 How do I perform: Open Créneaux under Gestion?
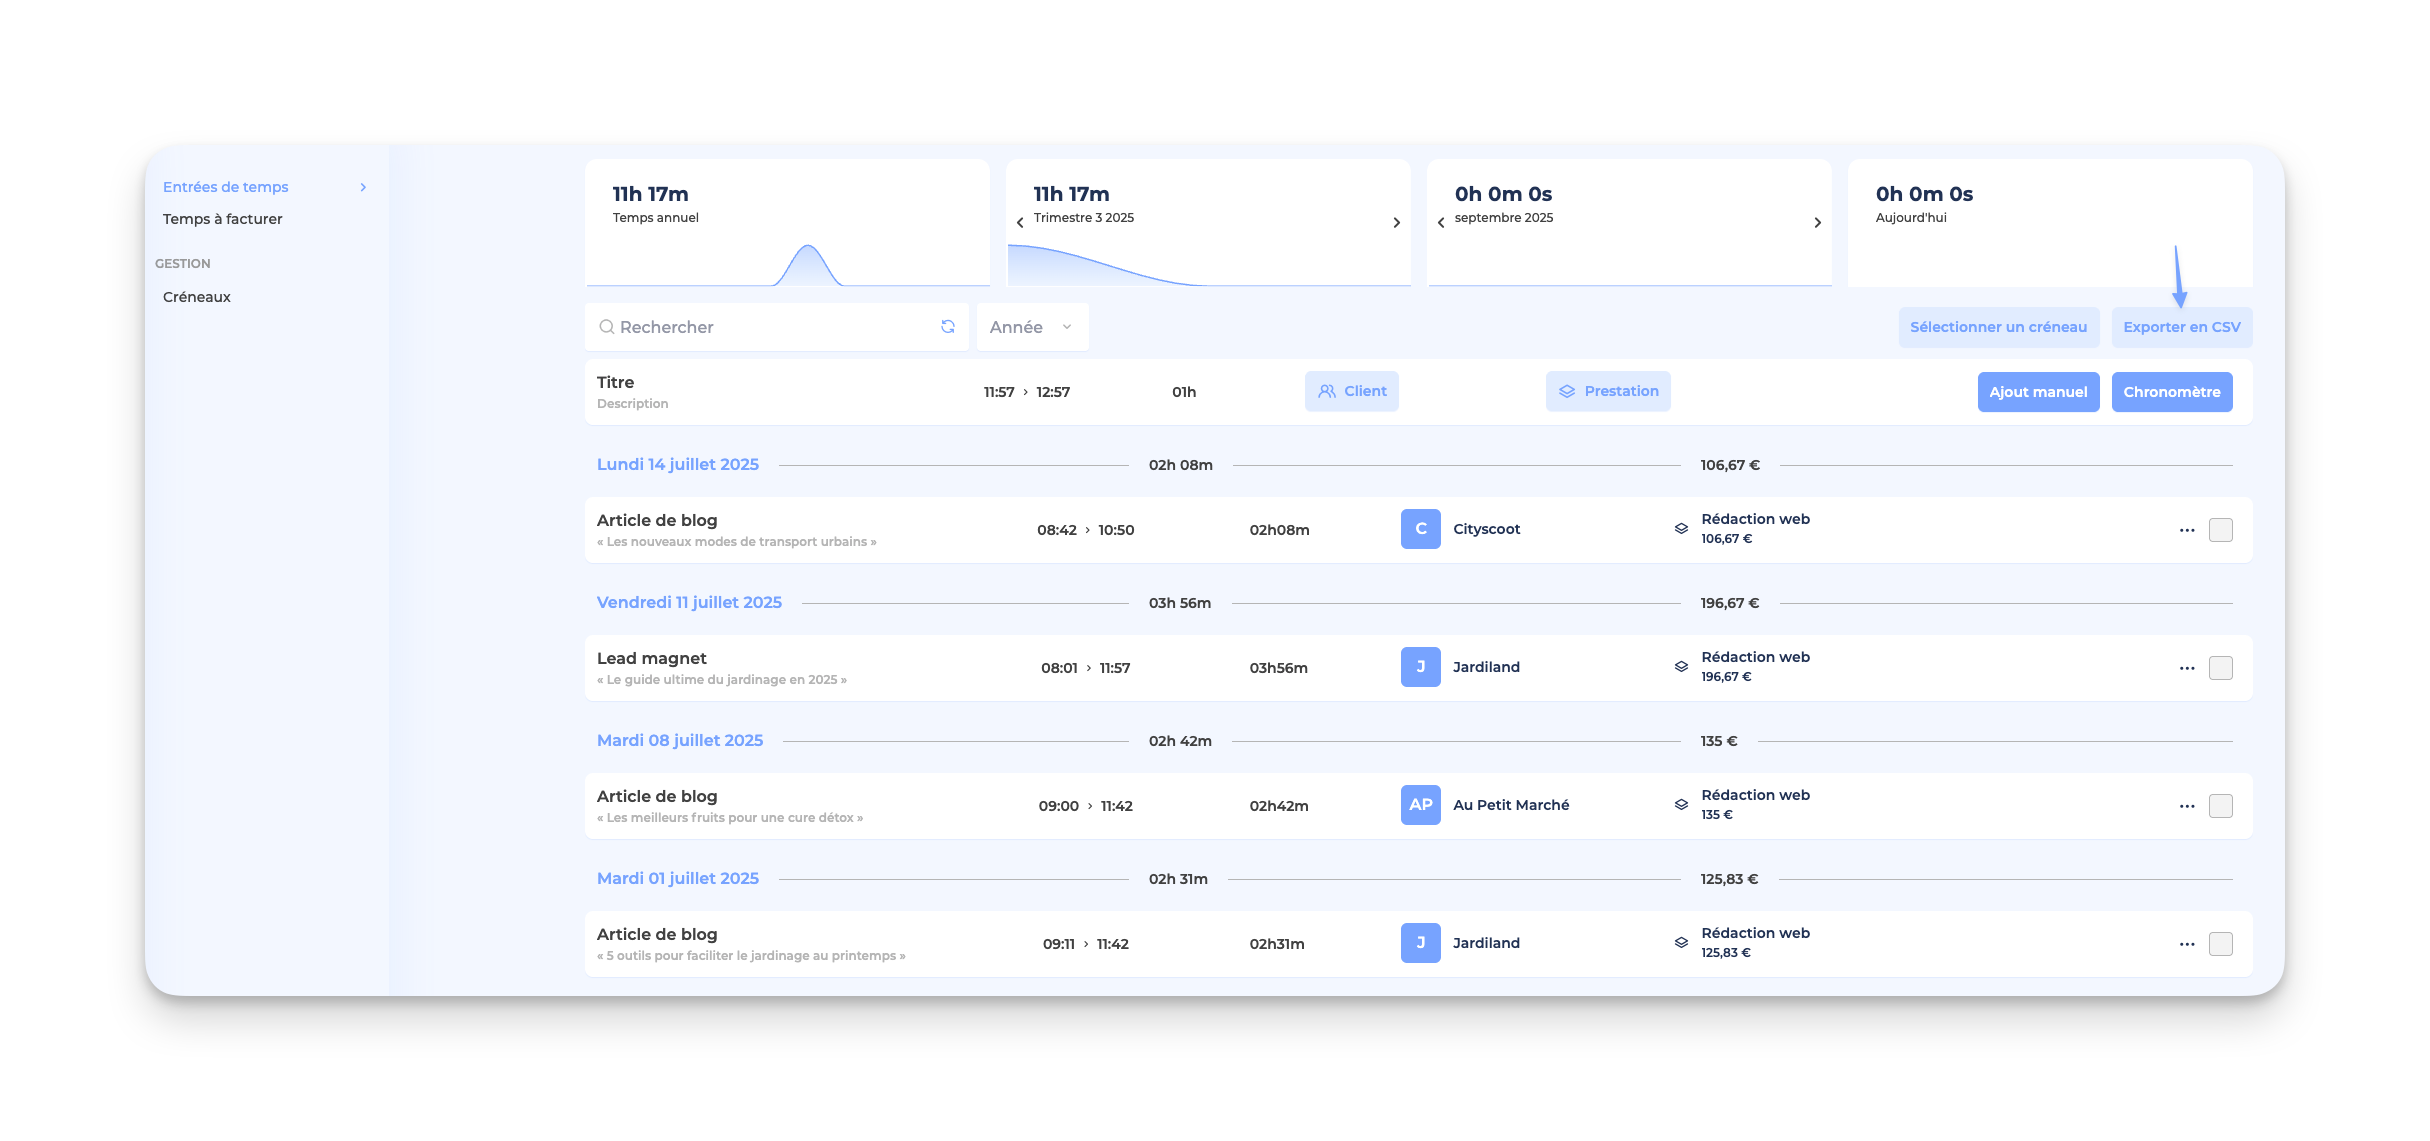click(197, 297)
